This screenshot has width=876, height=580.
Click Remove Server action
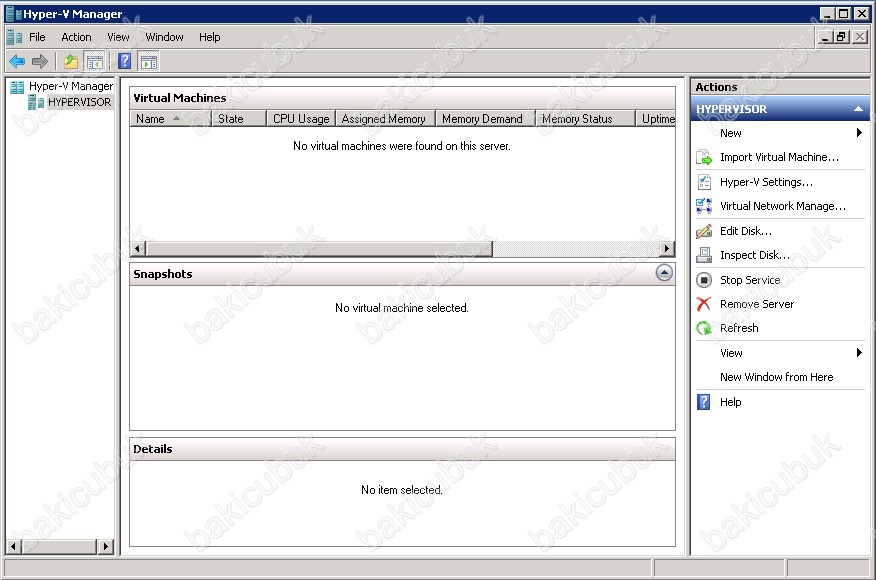(x=757, y=304)
